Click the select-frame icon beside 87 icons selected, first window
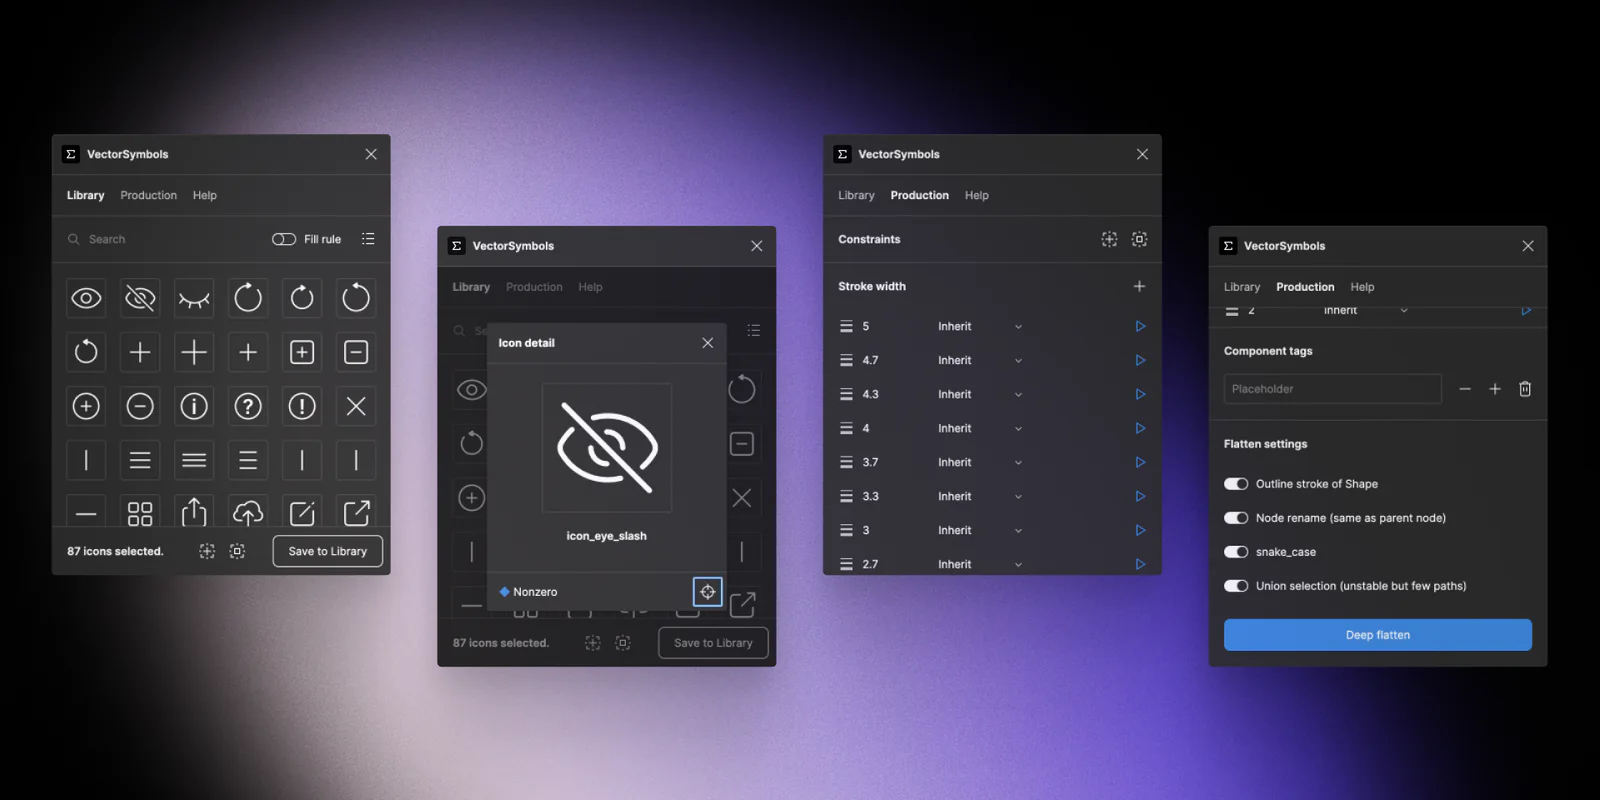The image size is (1600, 800). coord(207,551)
